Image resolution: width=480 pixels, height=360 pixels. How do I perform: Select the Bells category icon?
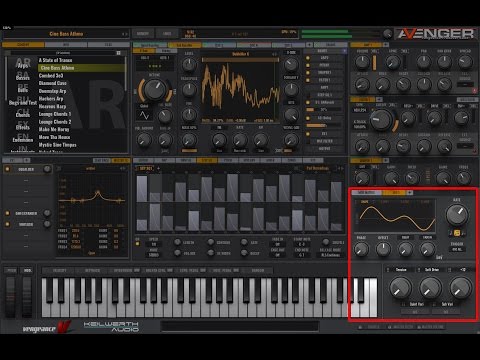23,88
